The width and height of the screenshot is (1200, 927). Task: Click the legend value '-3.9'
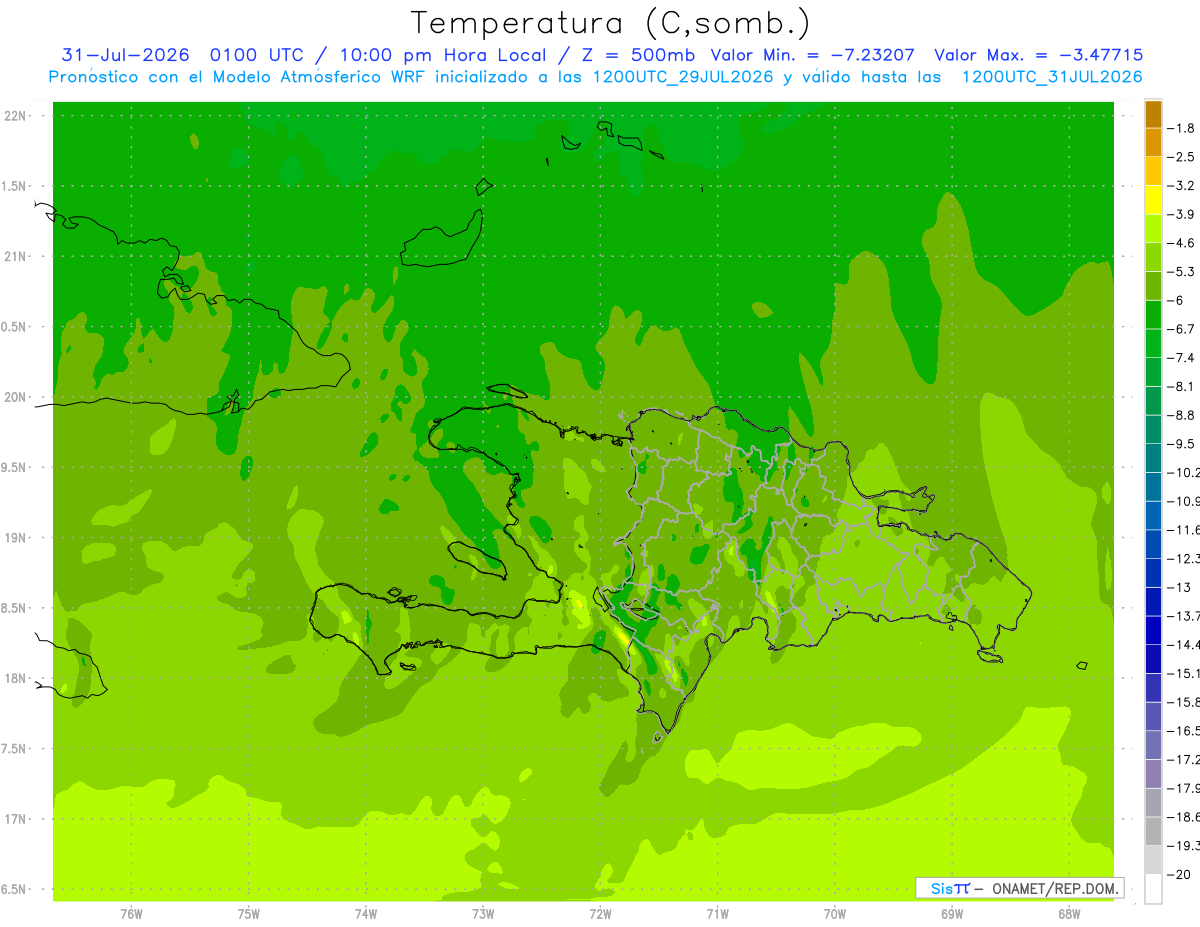click(x=1181, y=214)
